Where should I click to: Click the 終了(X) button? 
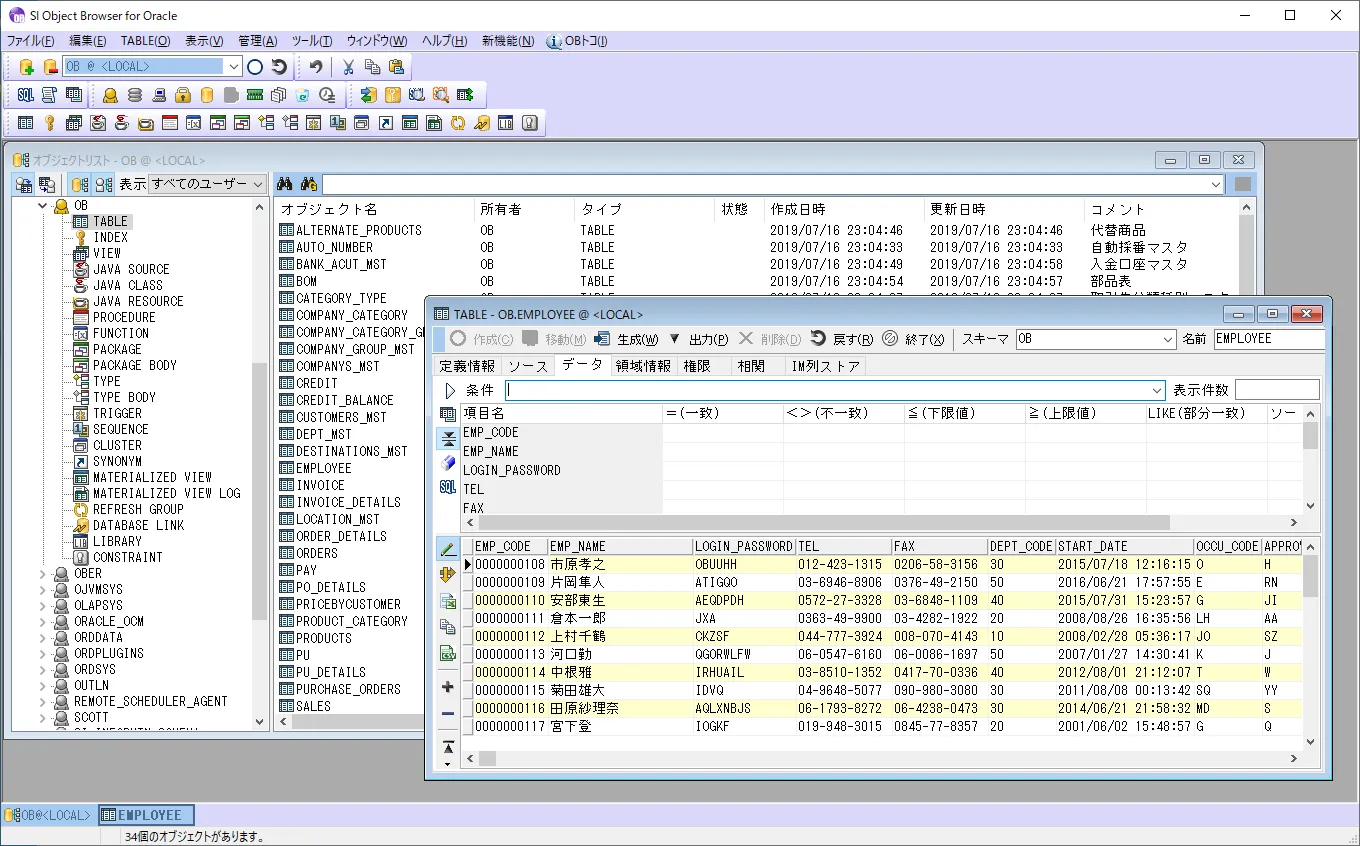pos(913,339)
